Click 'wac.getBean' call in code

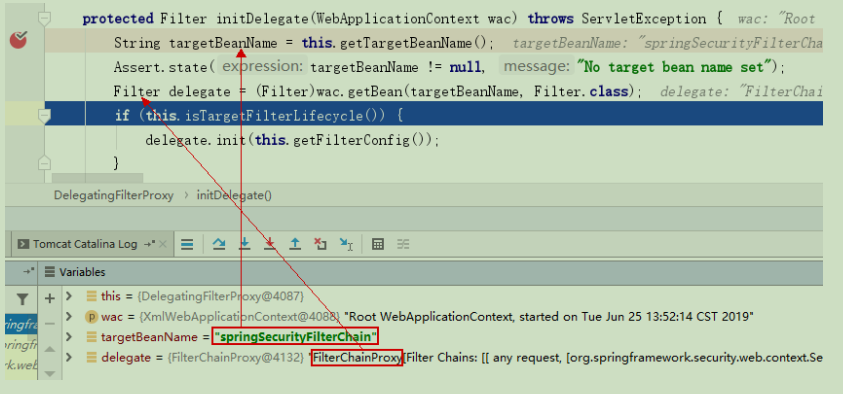click(x=358, y=92)
